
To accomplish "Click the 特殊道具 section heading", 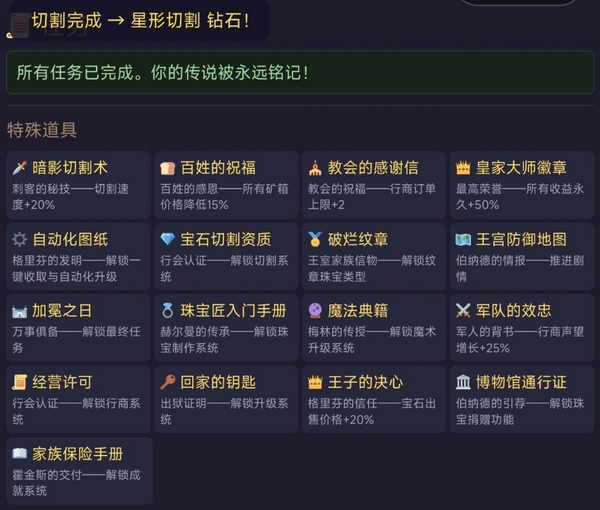I will [x=42, y=130].
